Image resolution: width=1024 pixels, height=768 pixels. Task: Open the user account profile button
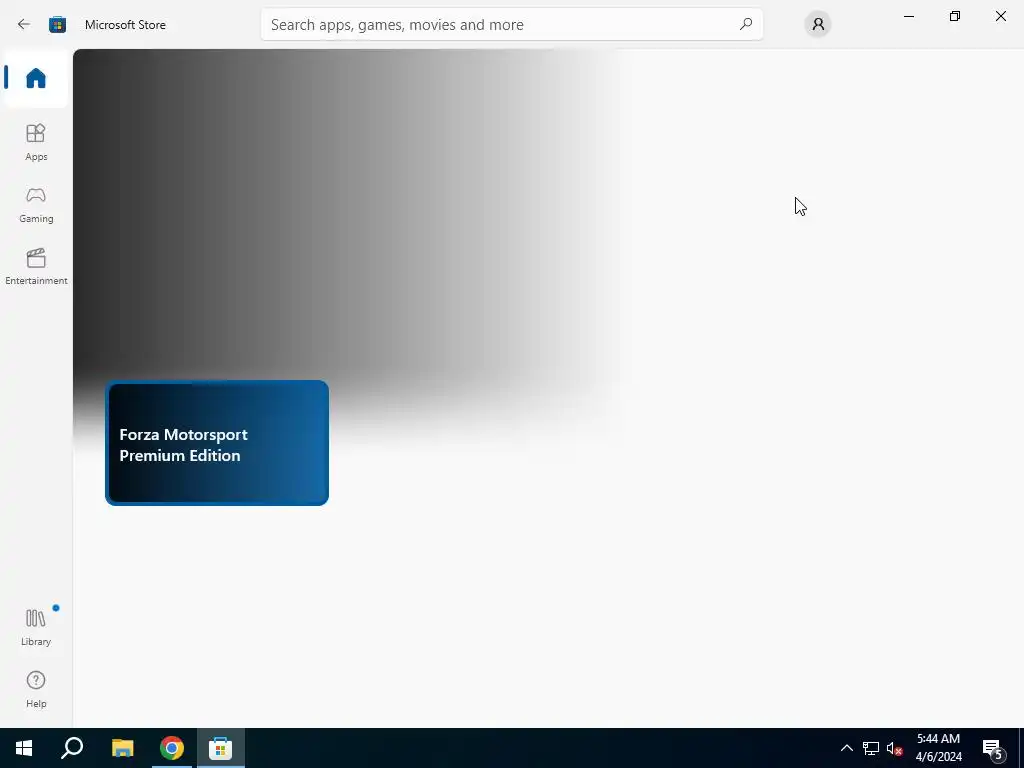pyautogui.click(x=818, y=24)
